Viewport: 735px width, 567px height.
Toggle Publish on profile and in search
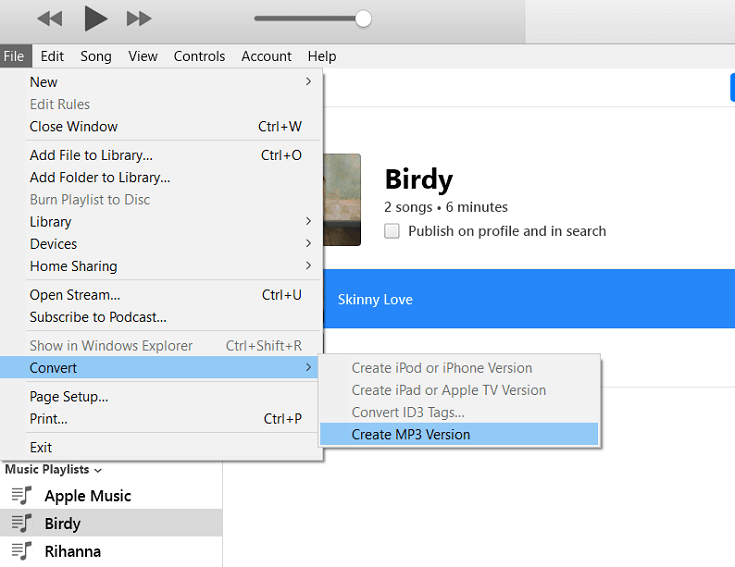[392, 231]
